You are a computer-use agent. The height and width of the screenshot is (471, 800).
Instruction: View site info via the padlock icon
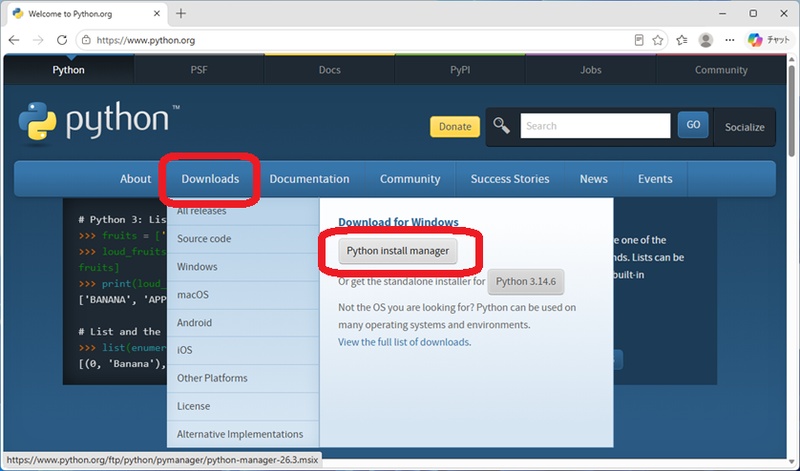(86, 40)
